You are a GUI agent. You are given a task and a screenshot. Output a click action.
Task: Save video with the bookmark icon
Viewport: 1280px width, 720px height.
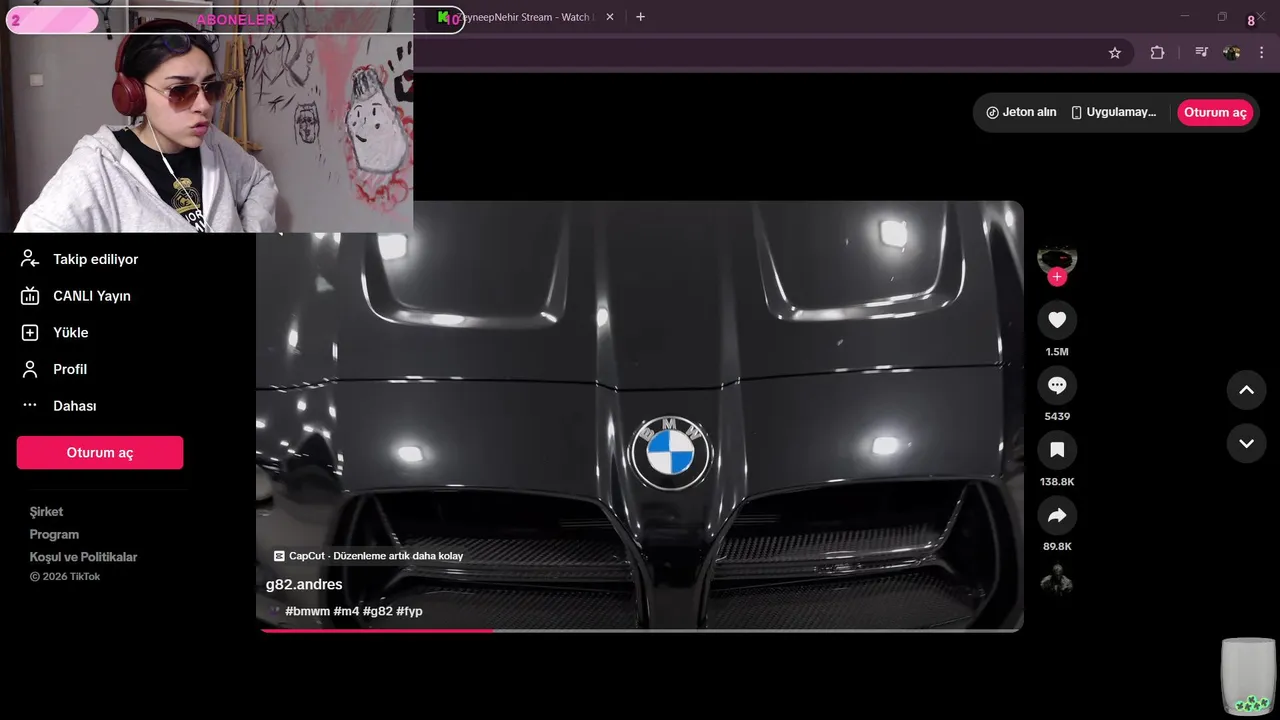1057,450
